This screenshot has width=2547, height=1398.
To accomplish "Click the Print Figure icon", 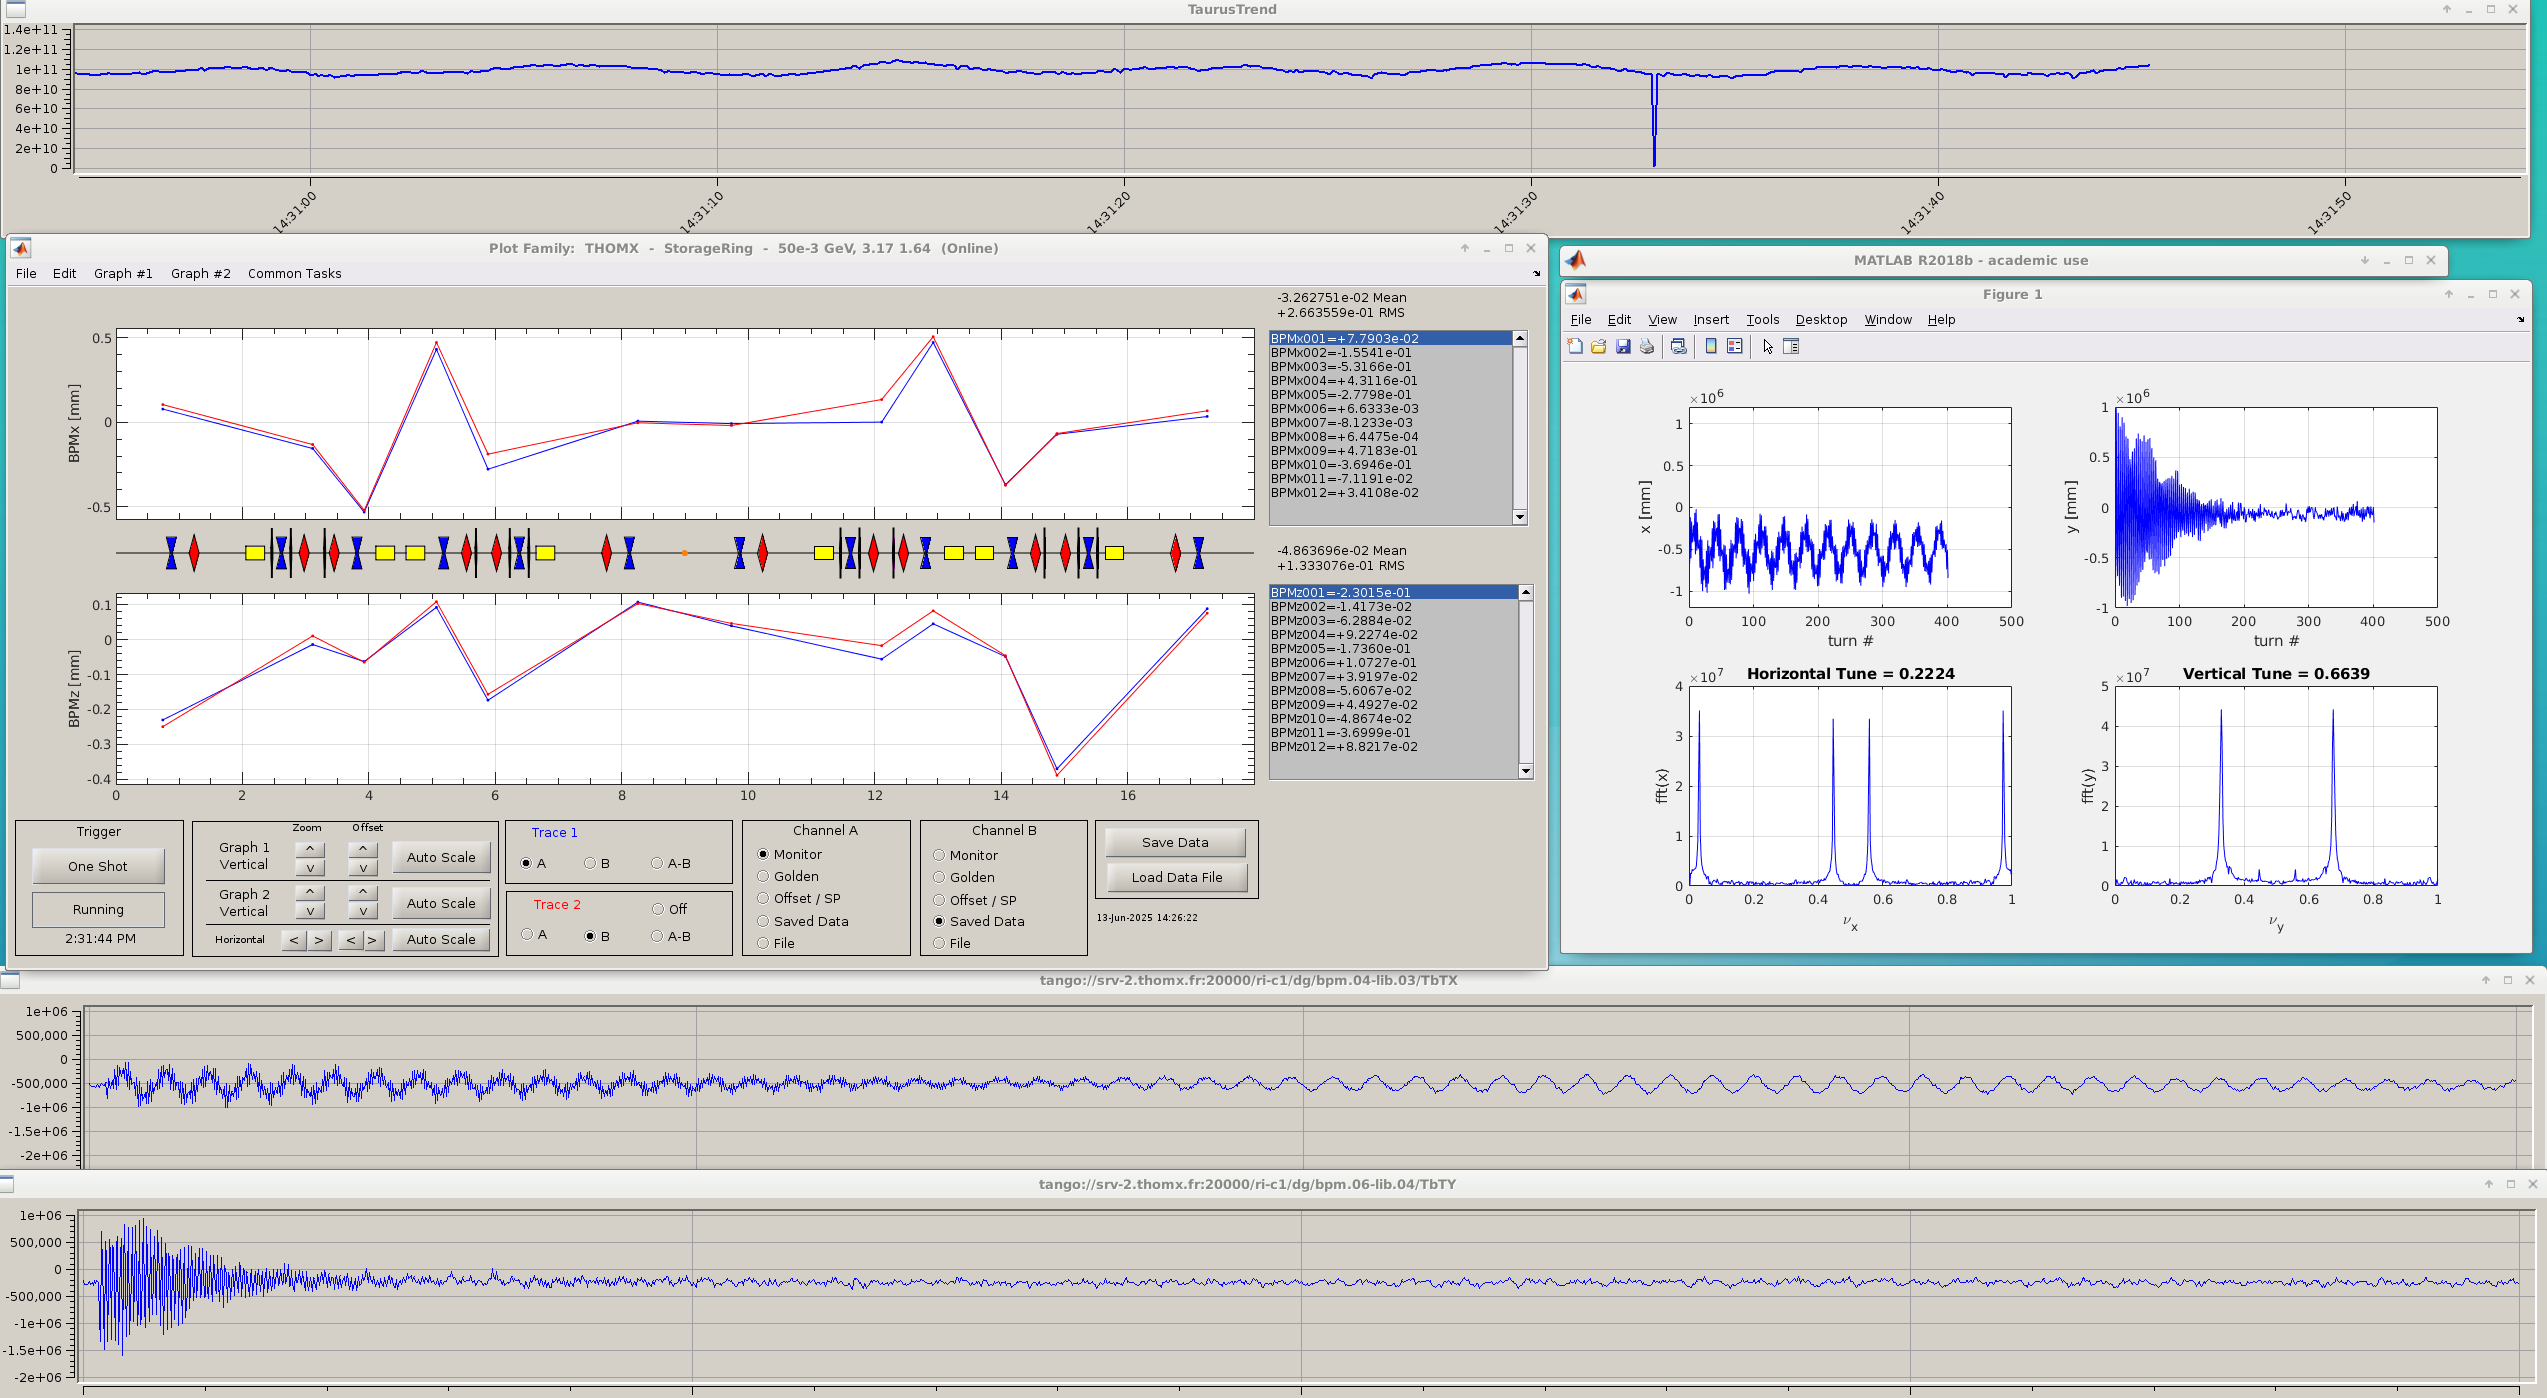I will [1646, 346].
